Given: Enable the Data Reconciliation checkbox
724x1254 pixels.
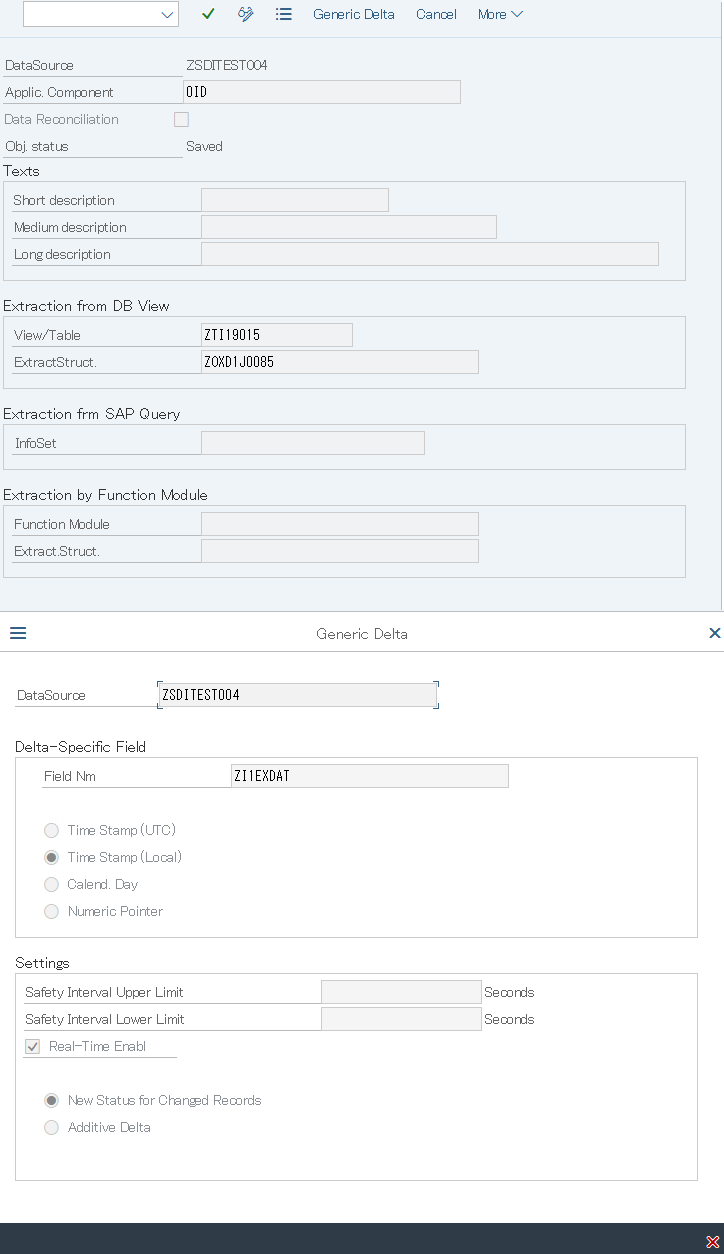Looking at the screenshot, I should (x=181, y=119).
